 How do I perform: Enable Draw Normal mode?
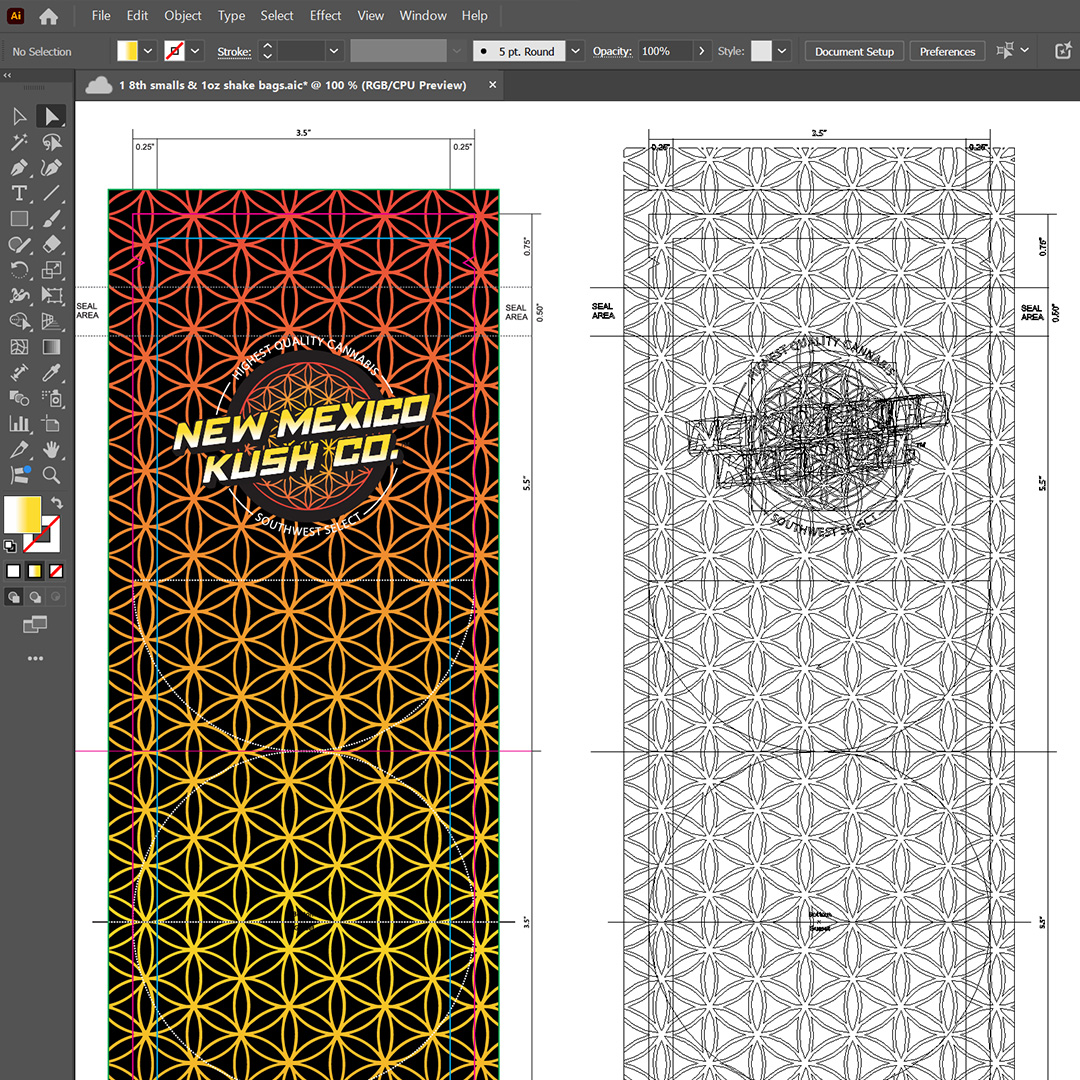[x=13, y=597]
